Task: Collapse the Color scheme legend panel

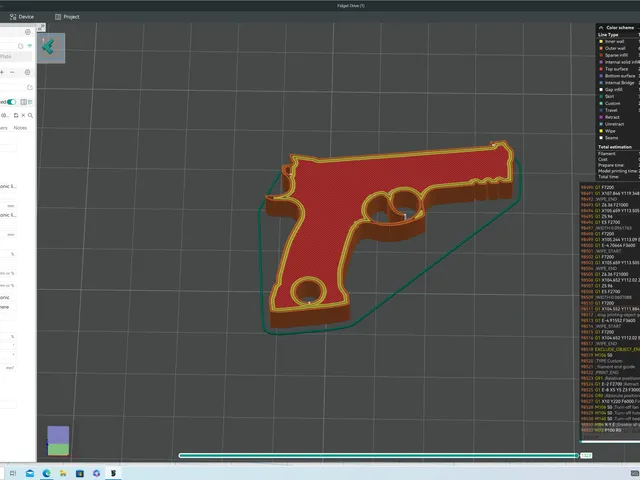Action: pyautogui.click(x=601, y=27)
